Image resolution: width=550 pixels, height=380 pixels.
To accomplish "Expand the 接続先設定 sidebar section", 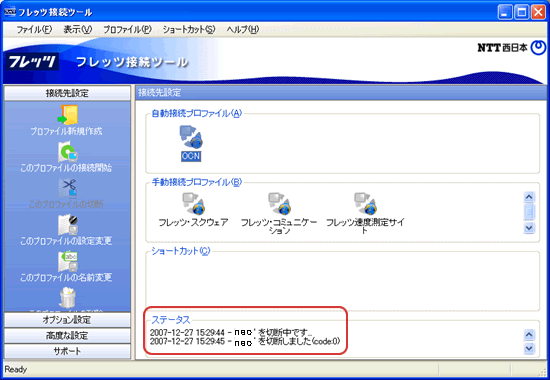I will coord(67,93).
